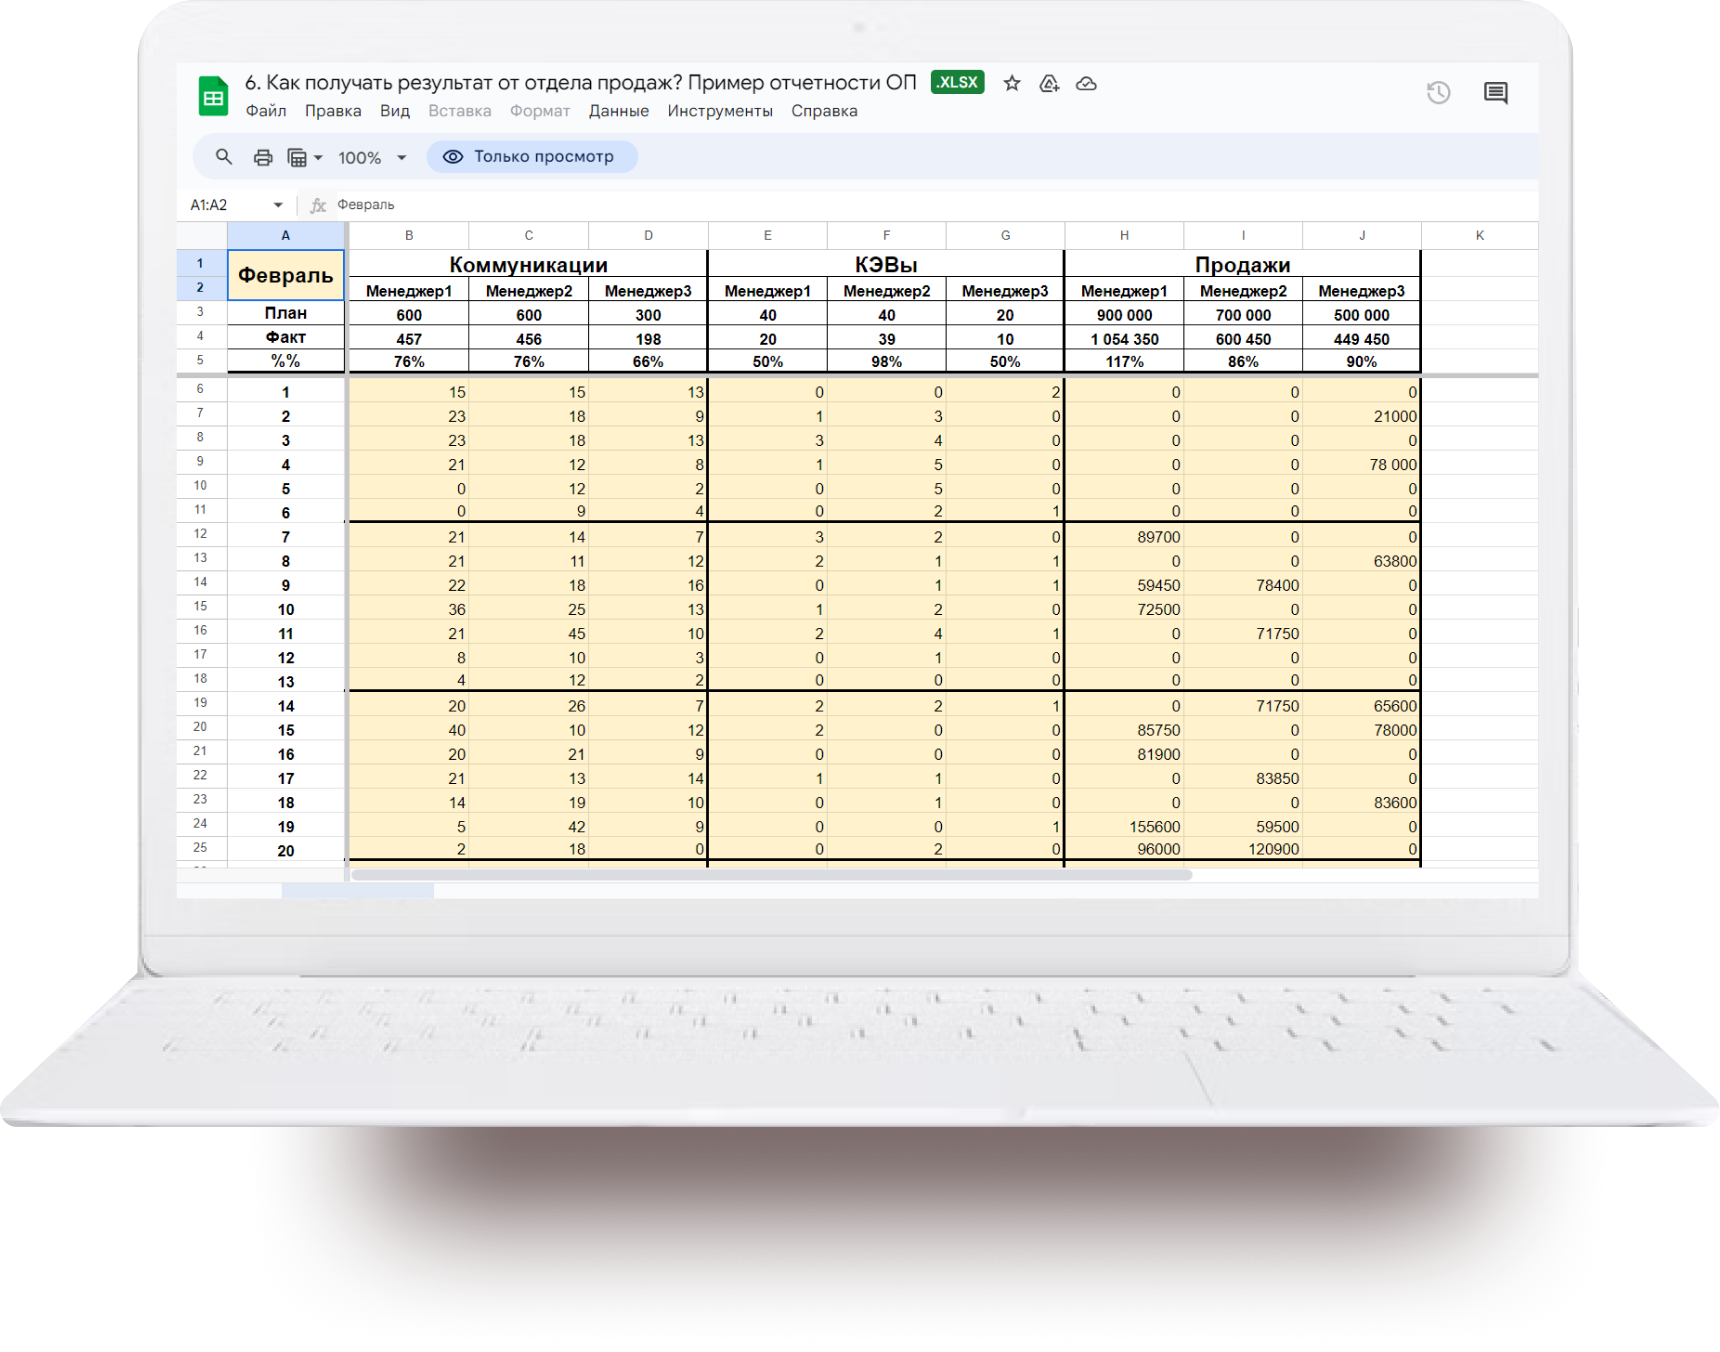Select column H header

click(1124, 236)
